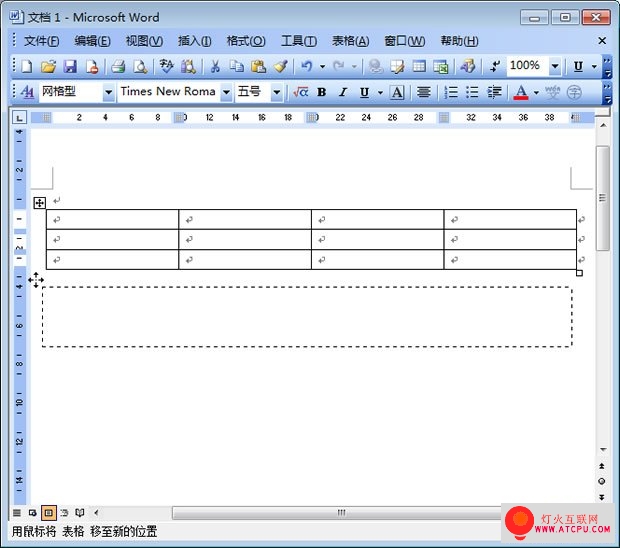This screenshot has width=620, height=548.
Task: Open the 视图(V) menu
Action: pyautogui.click(x=144, y=41)
